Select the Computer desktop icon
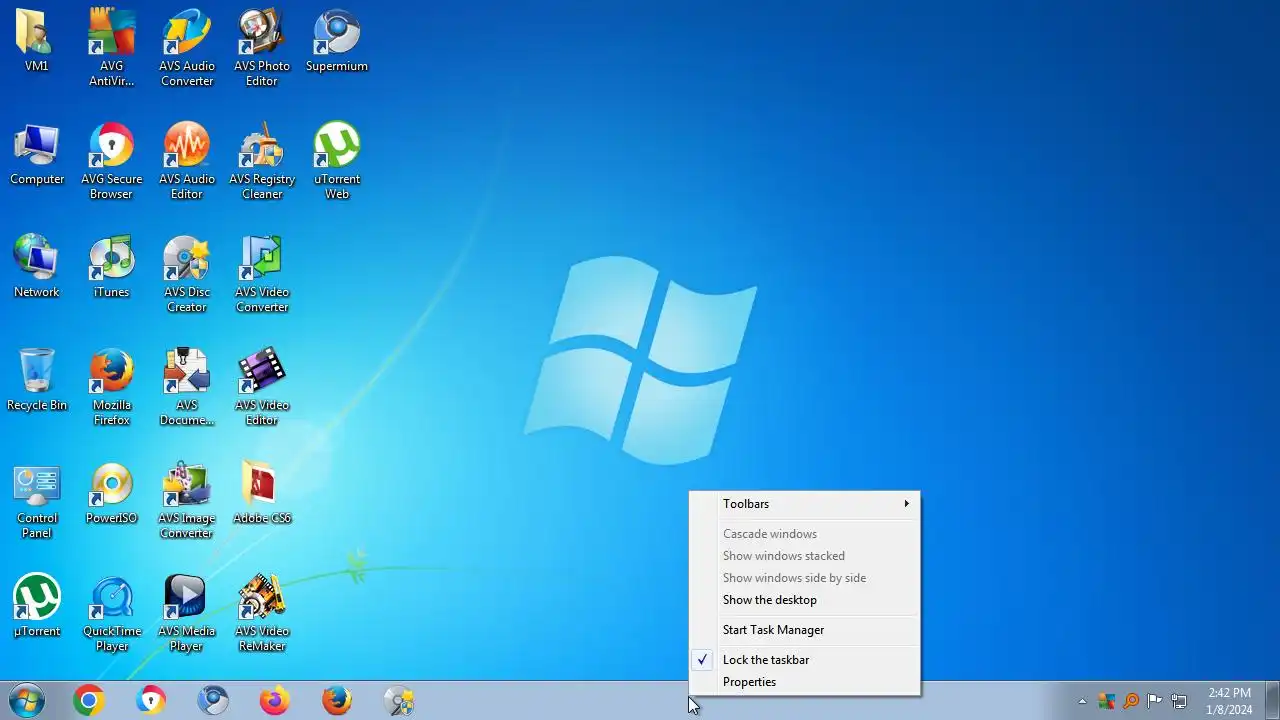The height and width of the screenshot is (720, 1280). (37, 153)
